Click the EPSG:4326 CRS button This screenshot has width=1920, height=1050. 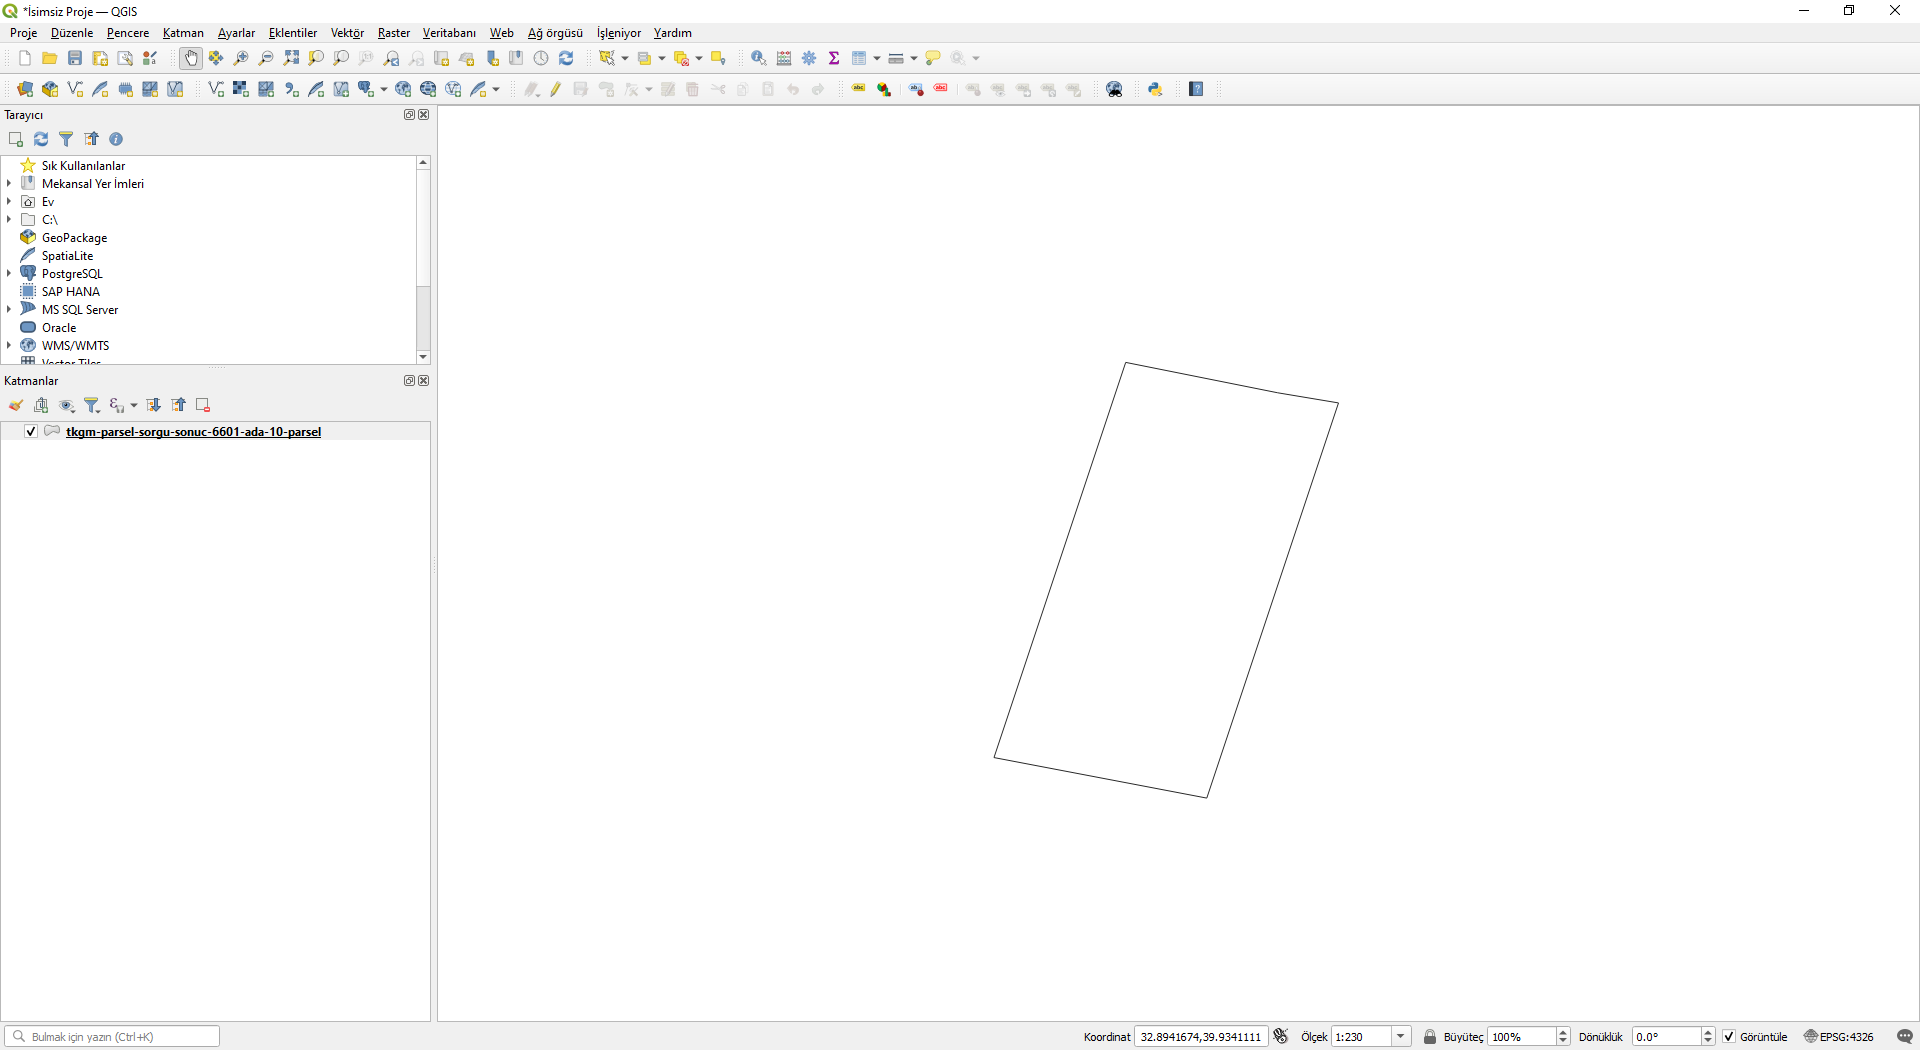[x=1839, y=1036]
